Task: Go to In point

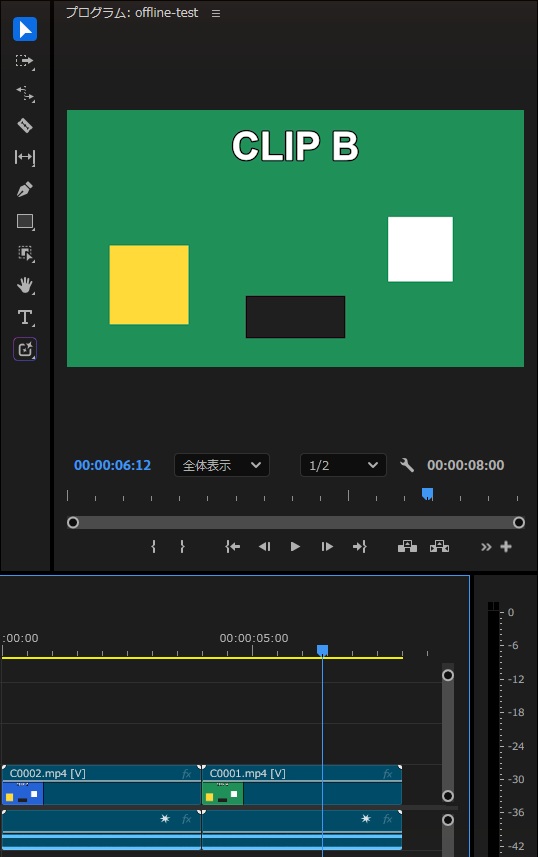Action: pos(232,547)
